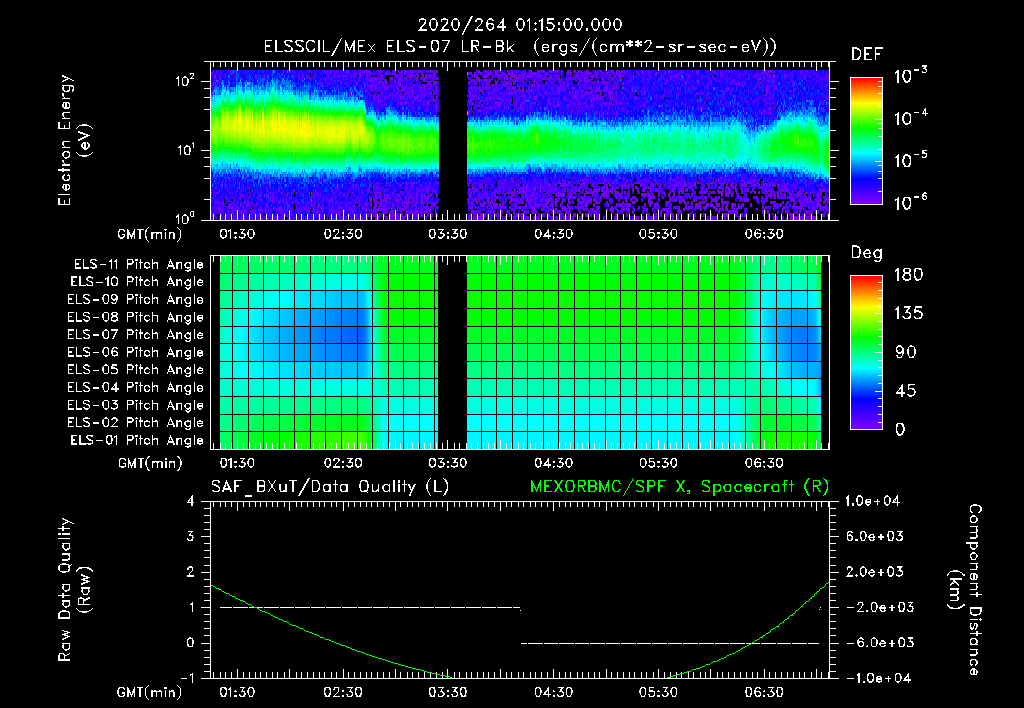The image size is (1024, 708).
Task: Select the ELS-04 Pitch Angle row label
Action: pyautogui.click(x=135, y=387)
